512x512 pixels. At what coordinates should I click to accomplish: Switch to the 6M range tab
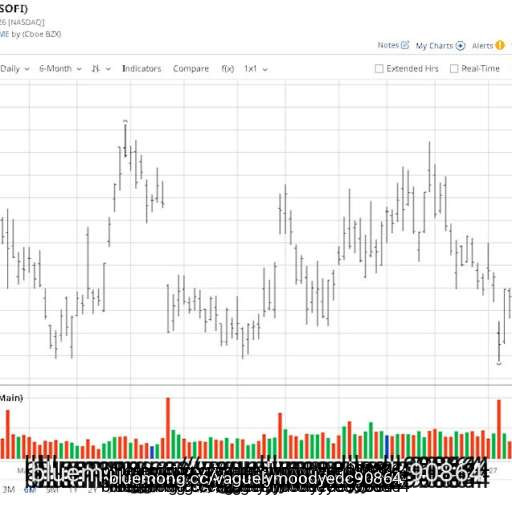tap(30, 490)
